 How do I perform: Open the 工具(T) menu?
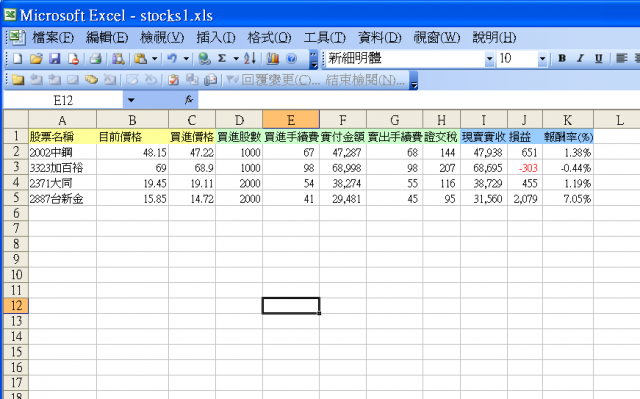pyautogui.click(x=324, y=38)
